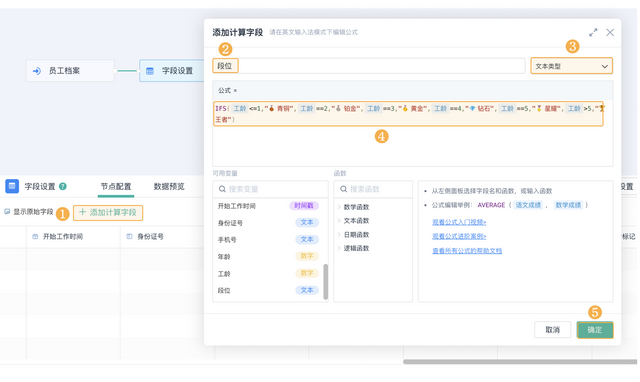This screenshot has width=640, height=382.
Task: Expand the formula dialog to fullscreen
Action: 593,32
